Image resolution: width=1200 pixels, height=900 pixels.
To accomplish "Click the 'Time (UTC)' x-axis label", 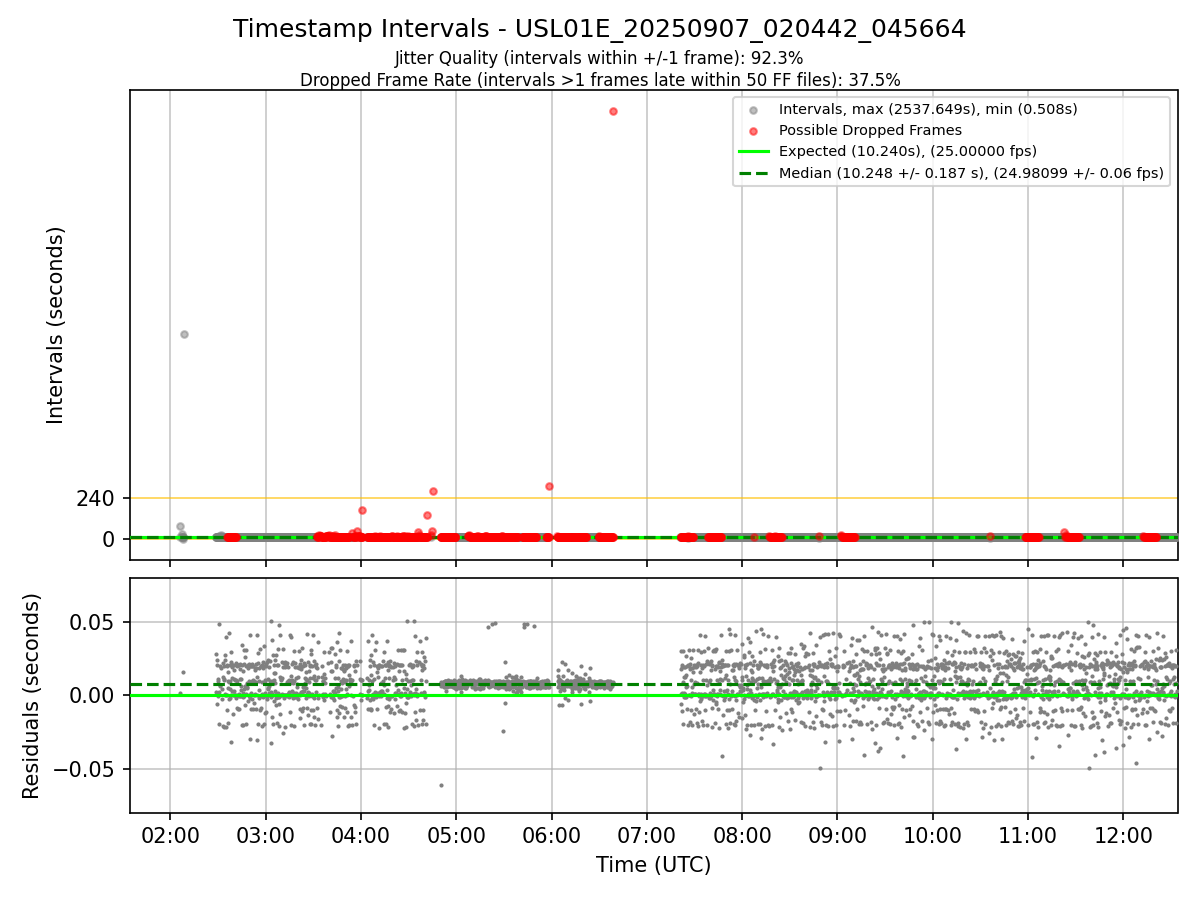I will coord(654,865).
